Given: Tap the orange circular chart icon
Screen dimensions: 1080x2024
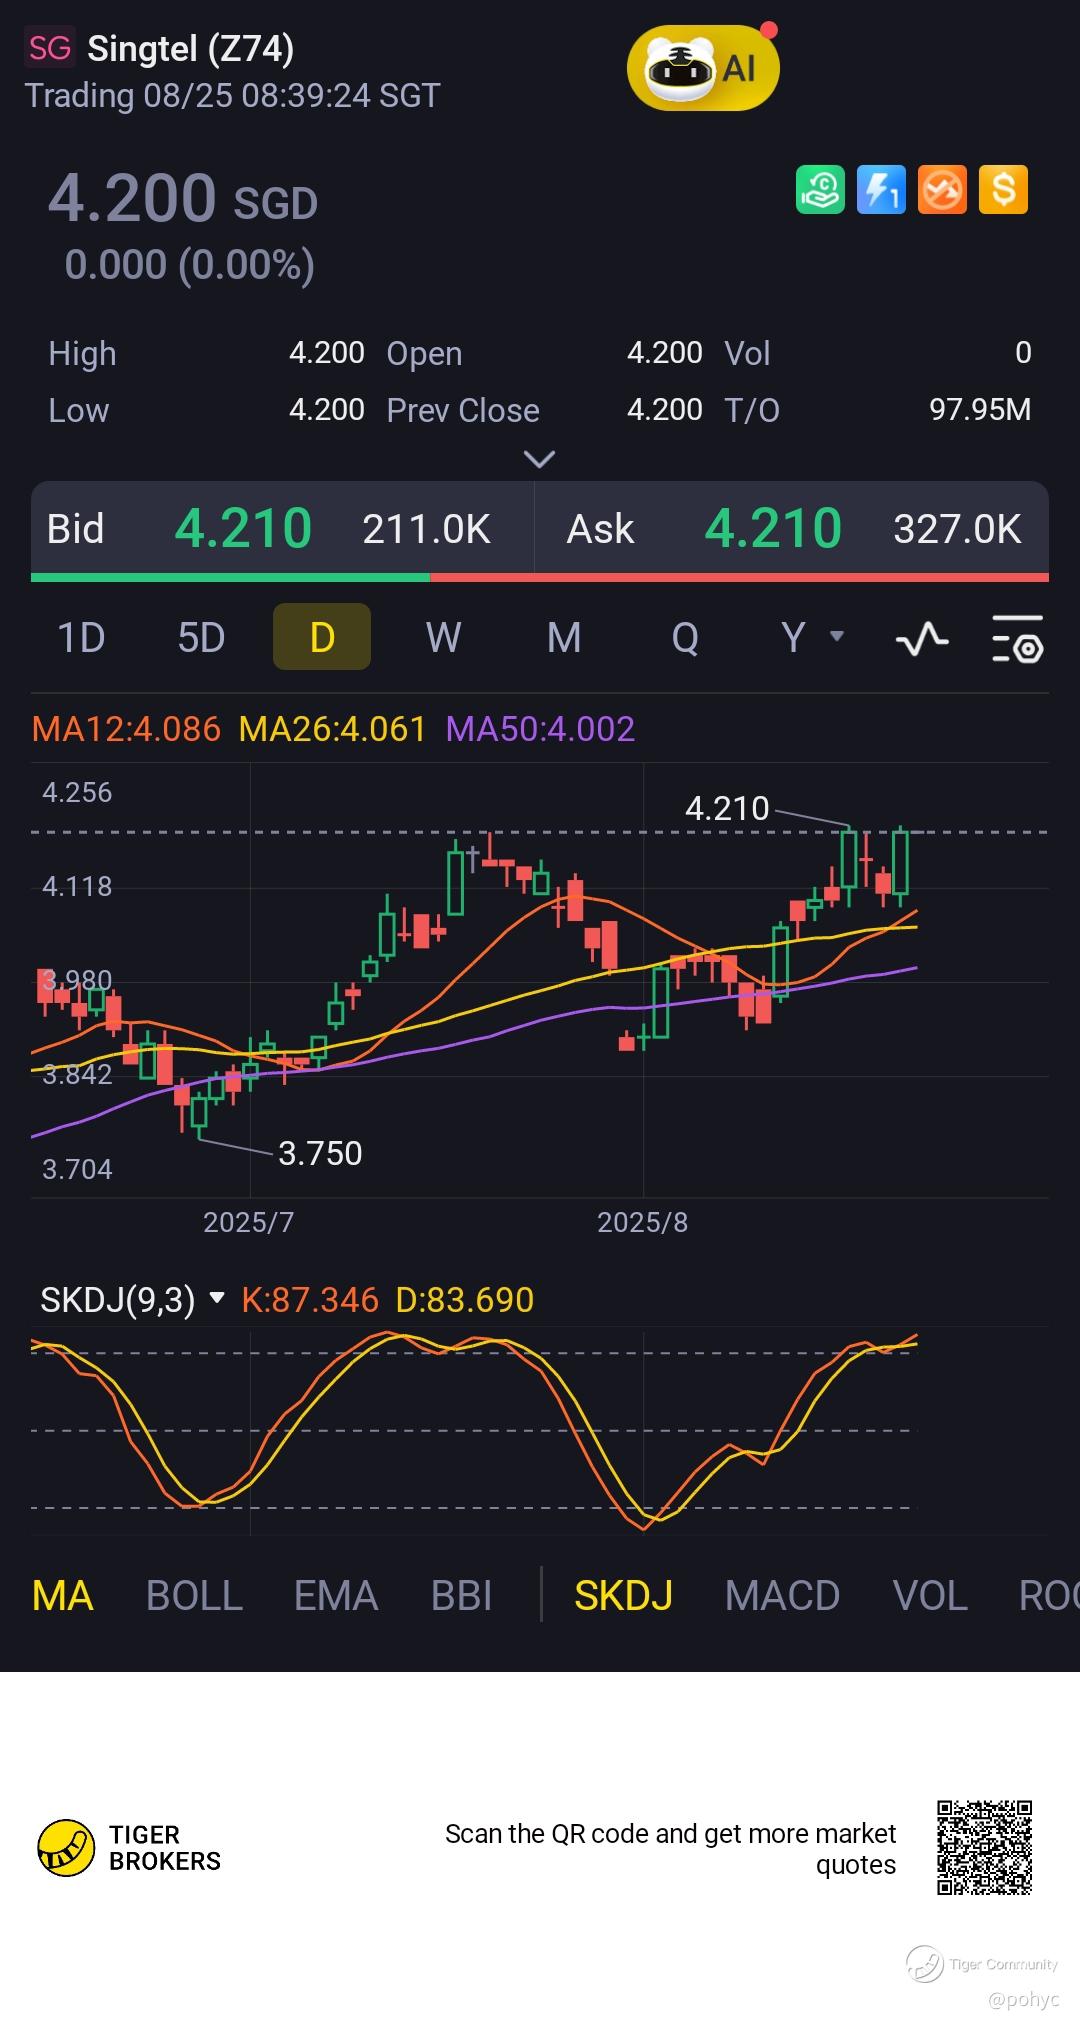Looking at the screenshot, I should (x=942, y=189).
